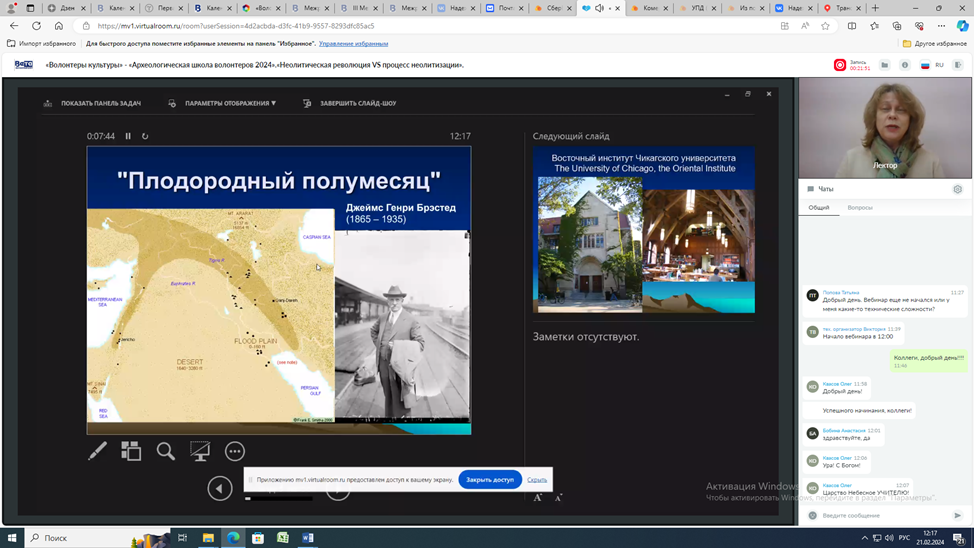974x548 pixels.
Task: Select the pen and laser pointer tool
Action: point(97,452)
